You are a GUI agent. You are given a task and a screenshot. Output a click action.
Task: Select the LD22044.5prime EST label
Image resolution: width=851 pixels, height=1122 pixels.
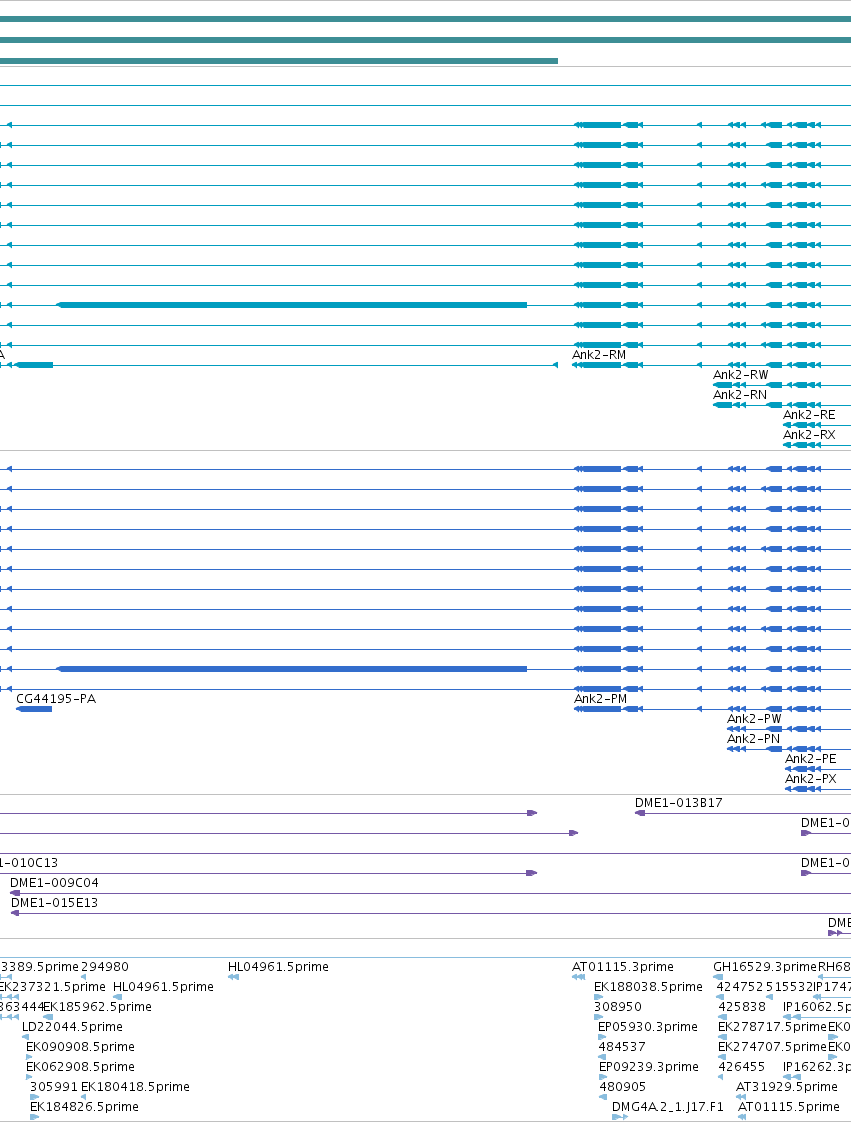(x=72, y=1027)
